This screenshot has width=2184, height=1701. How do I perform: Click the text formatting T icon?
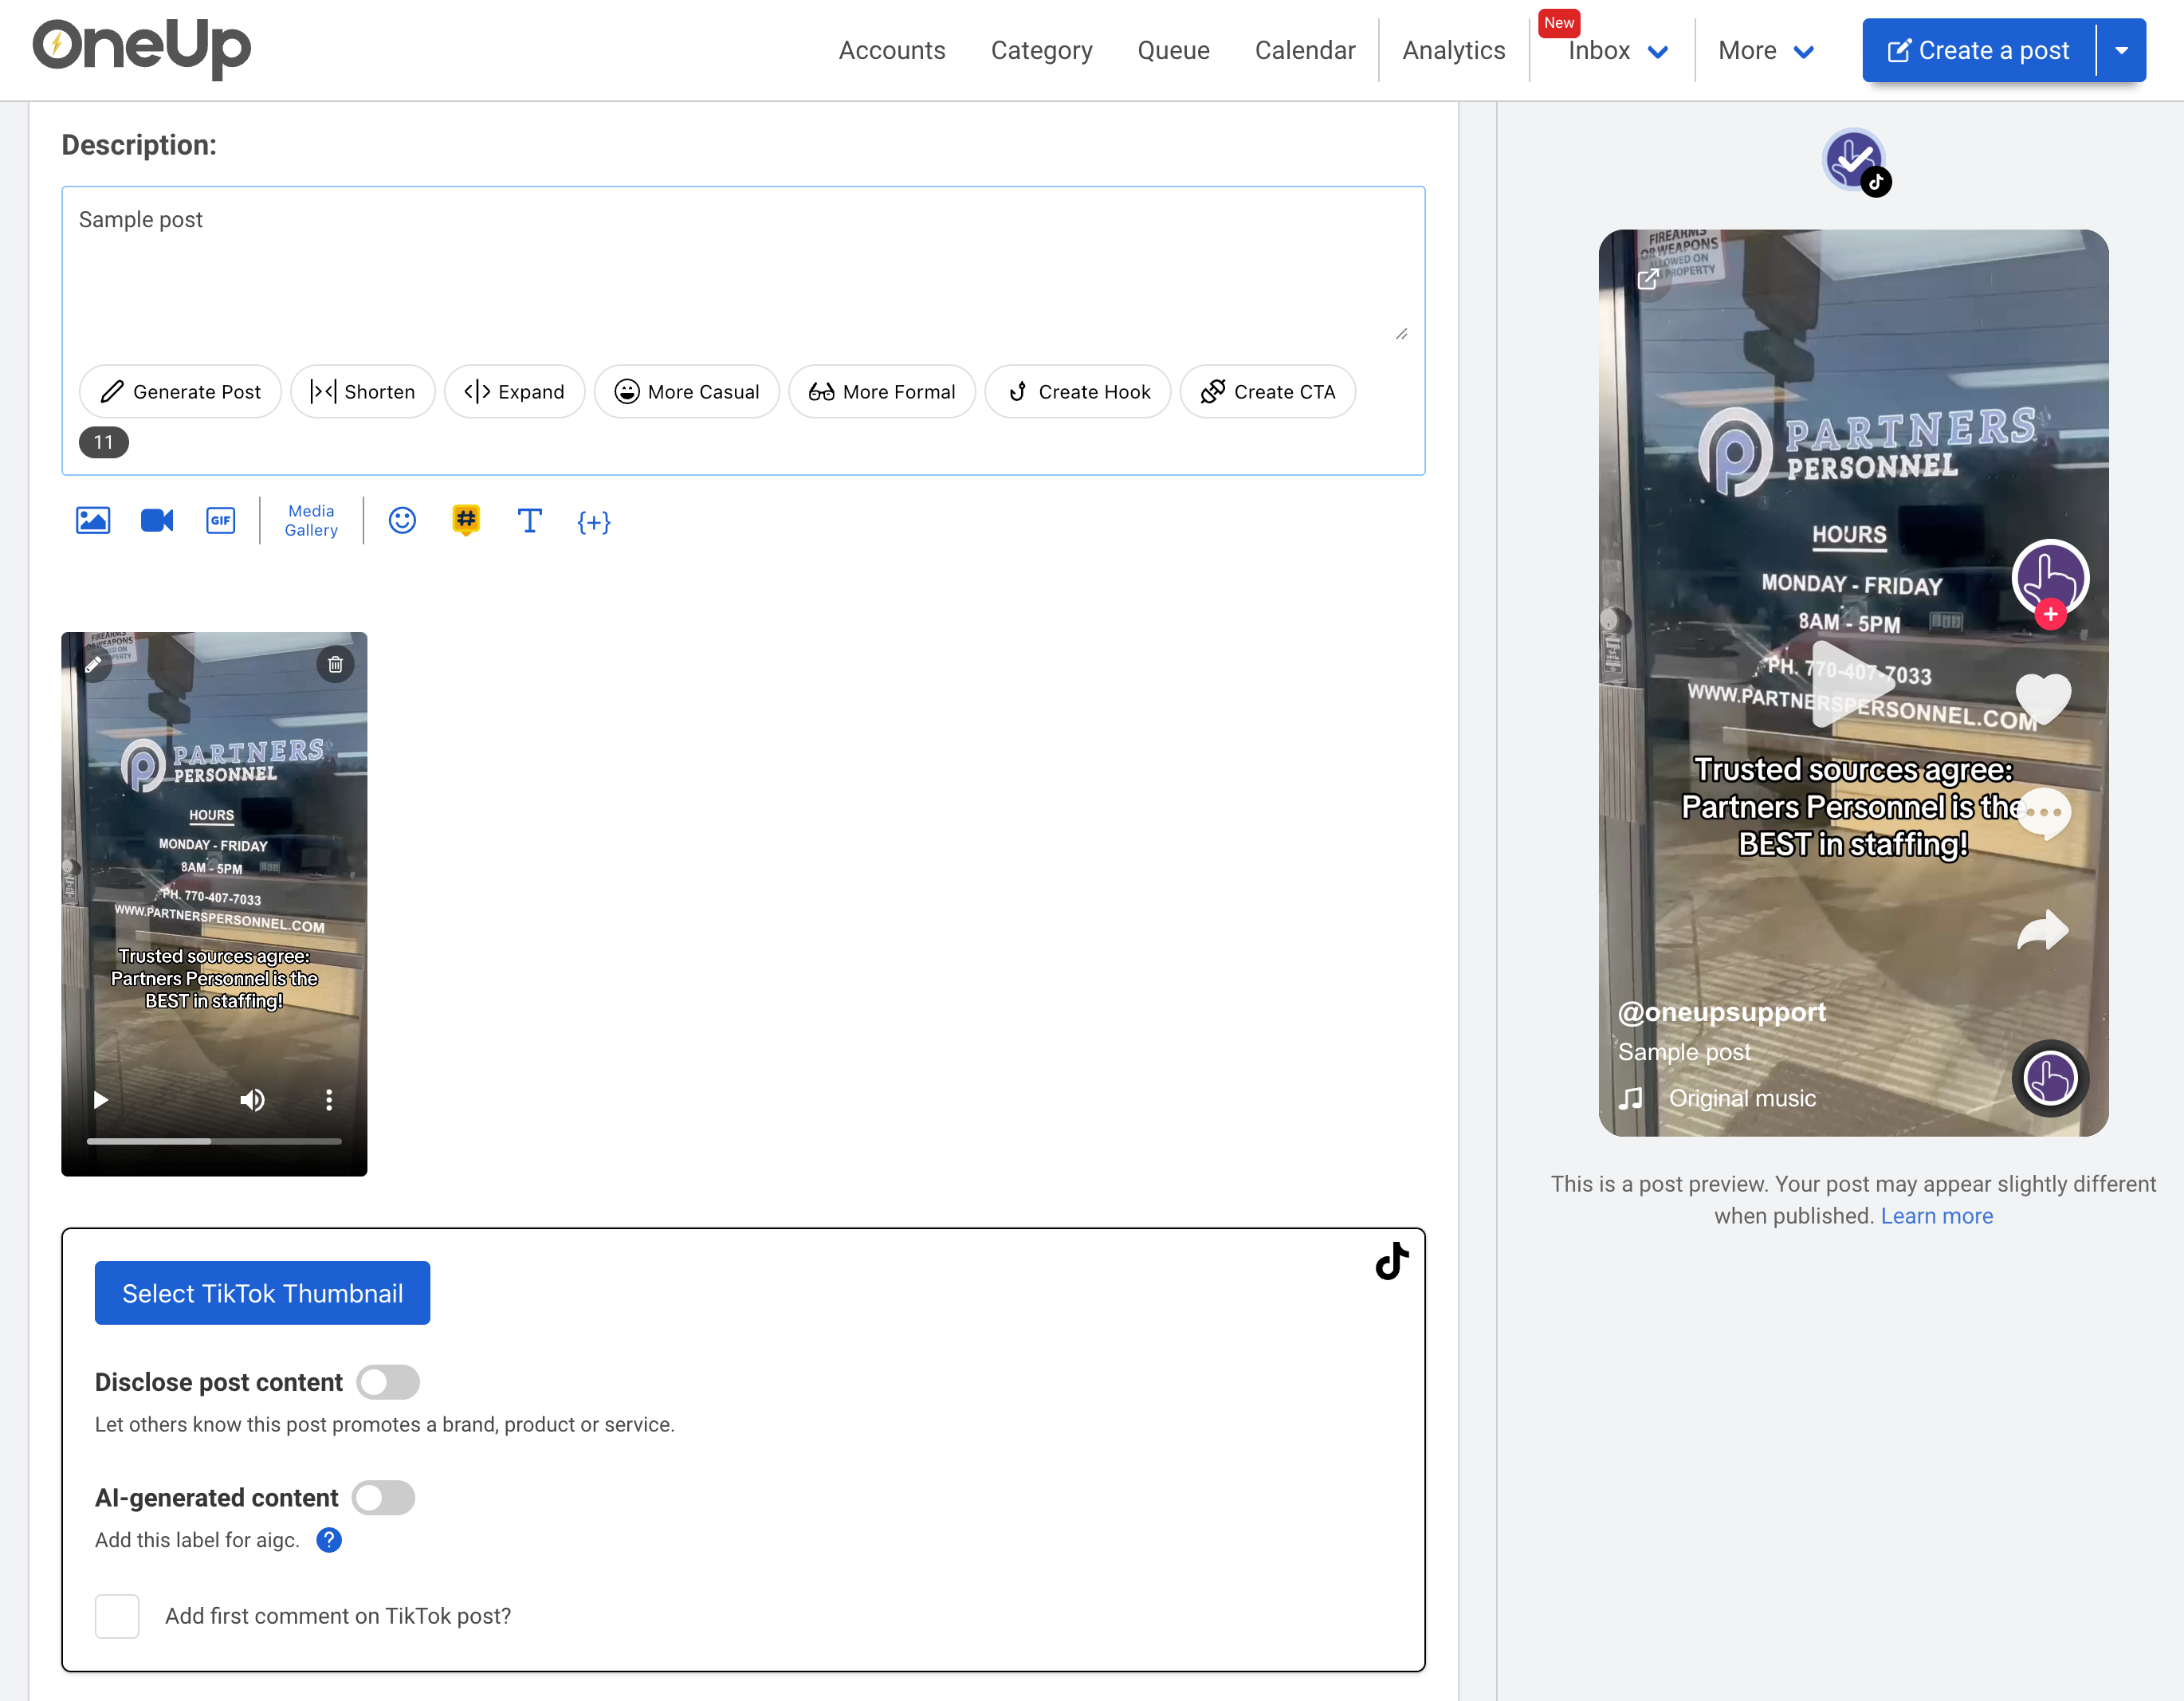[529, 521]
